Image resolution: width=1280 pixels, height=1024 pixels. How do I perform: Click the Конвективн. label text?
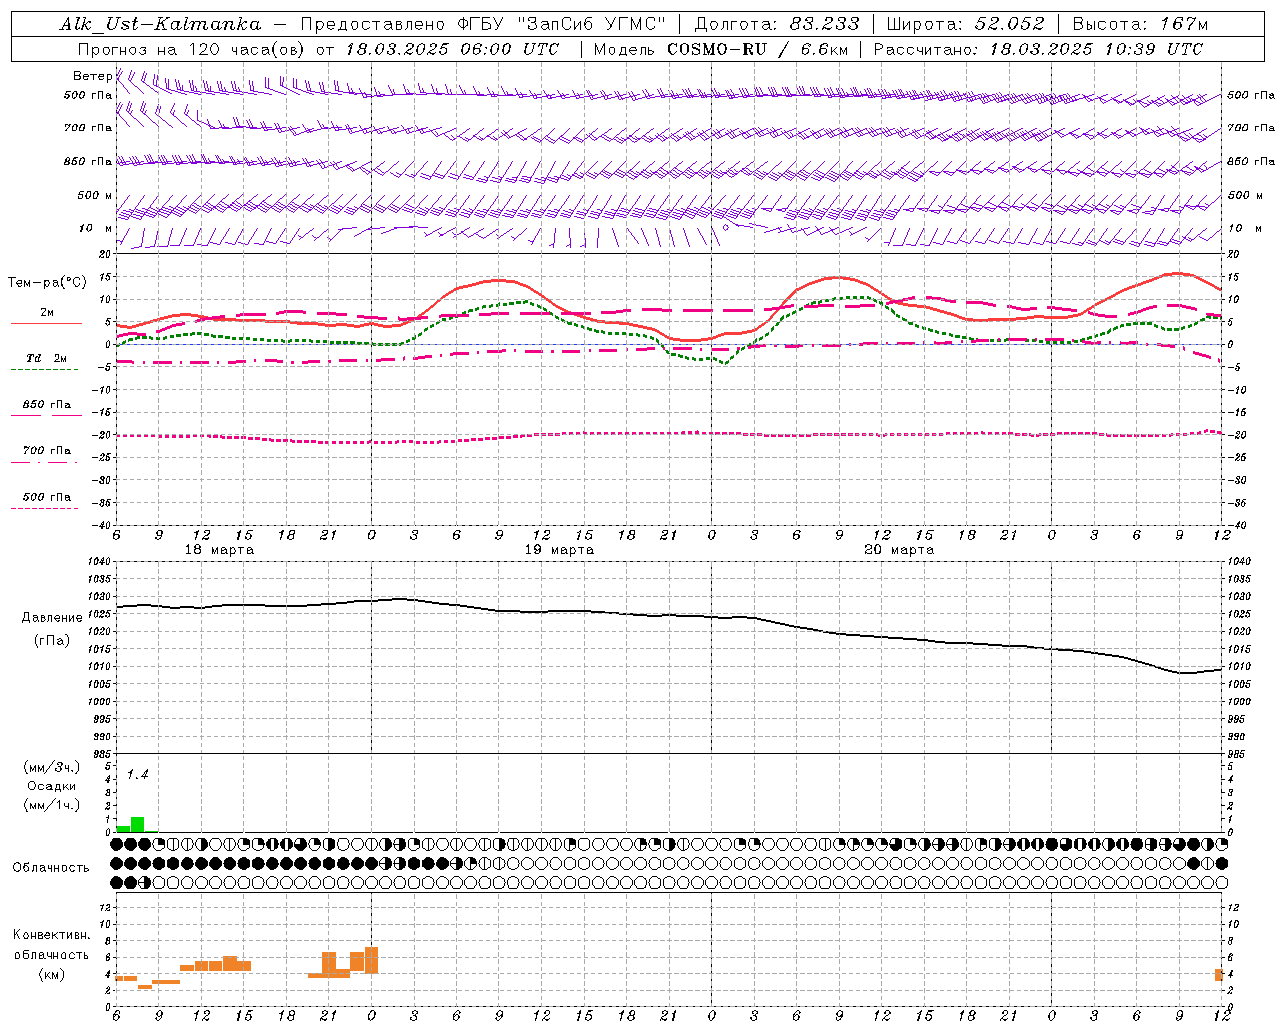click(x=51, y=935)
